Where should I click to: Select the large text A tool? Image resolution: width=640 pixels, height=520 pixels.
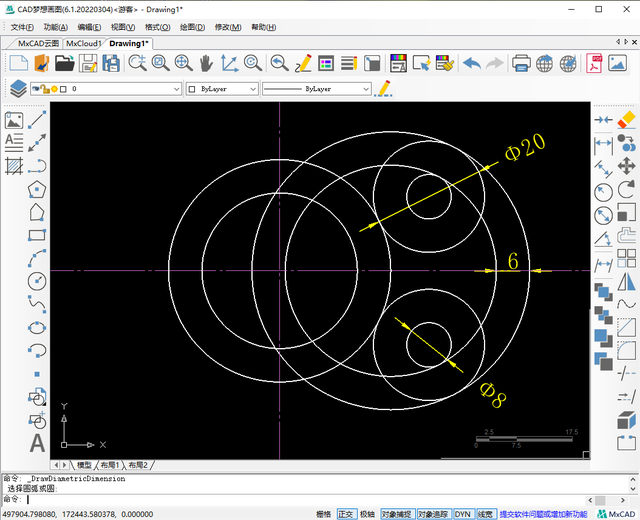click(37, 443)
